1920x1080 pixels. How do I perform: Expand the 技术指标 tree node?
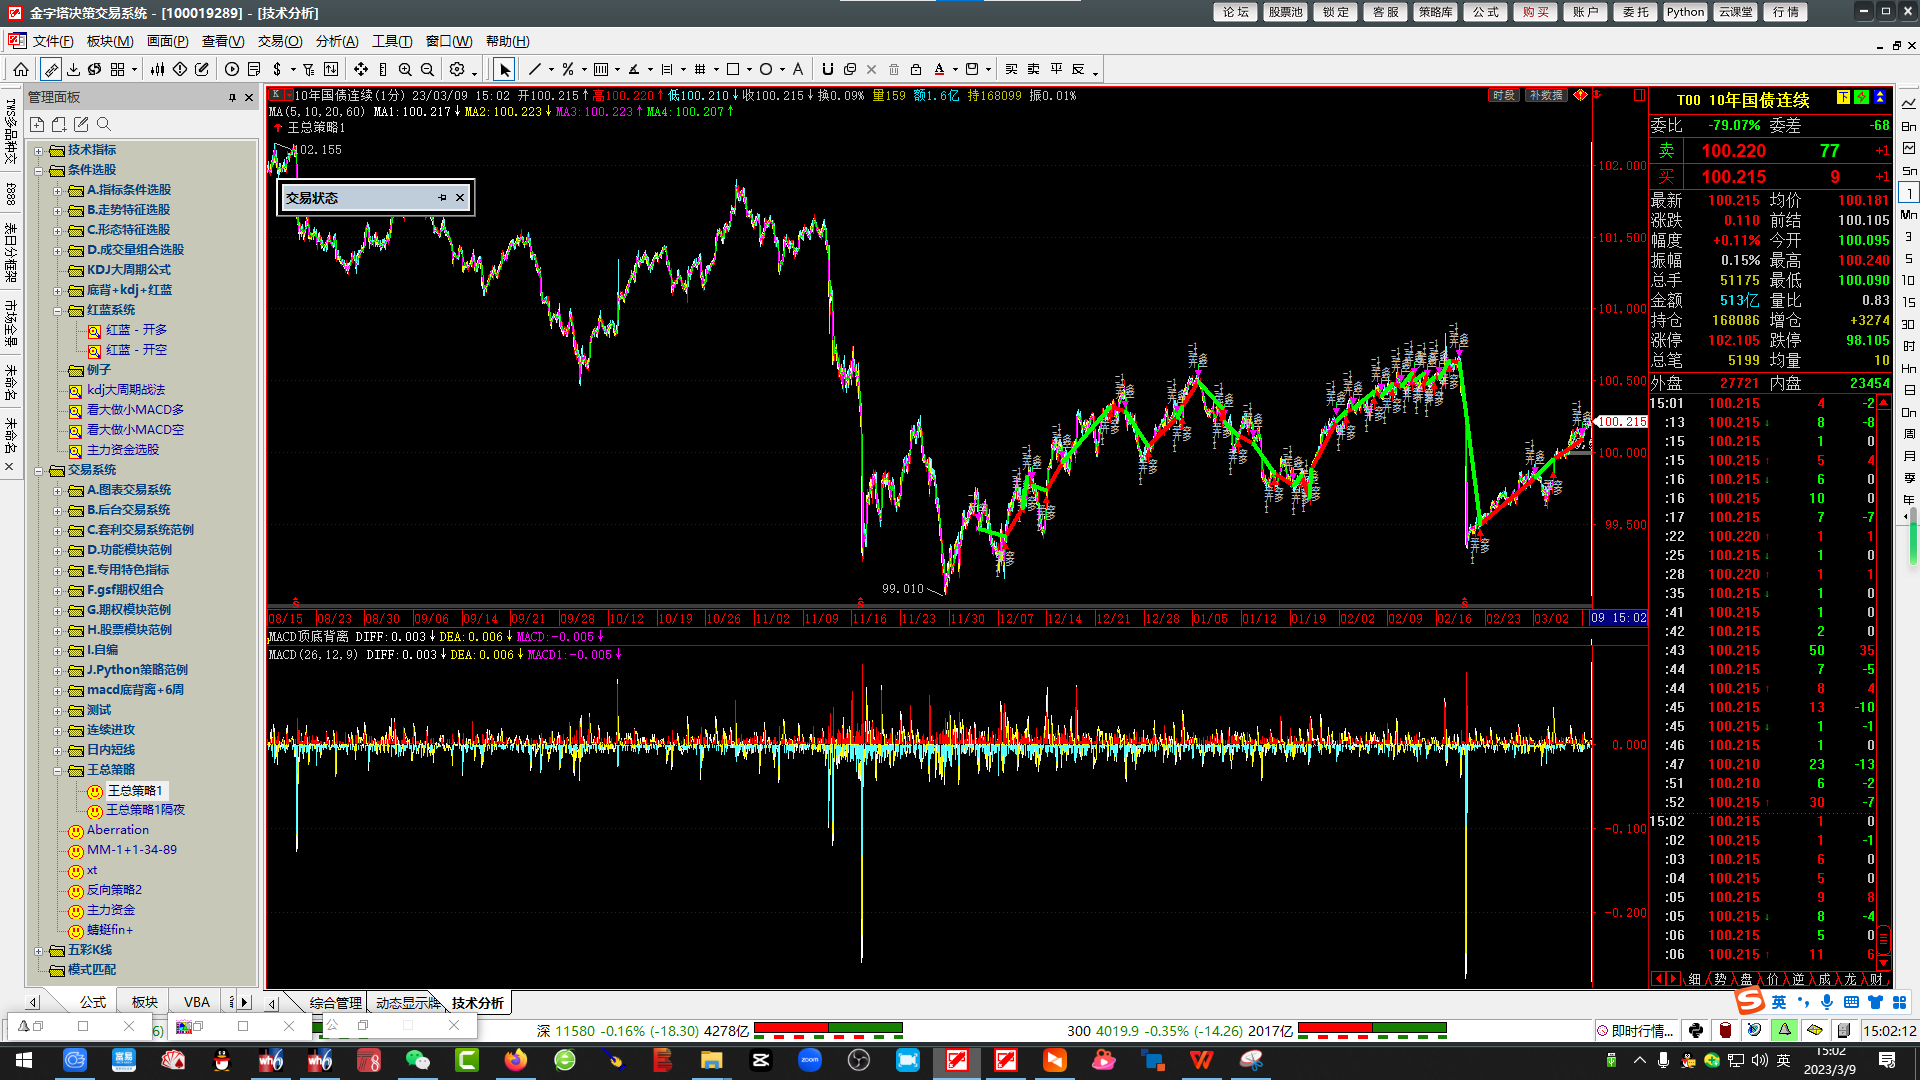39,151
